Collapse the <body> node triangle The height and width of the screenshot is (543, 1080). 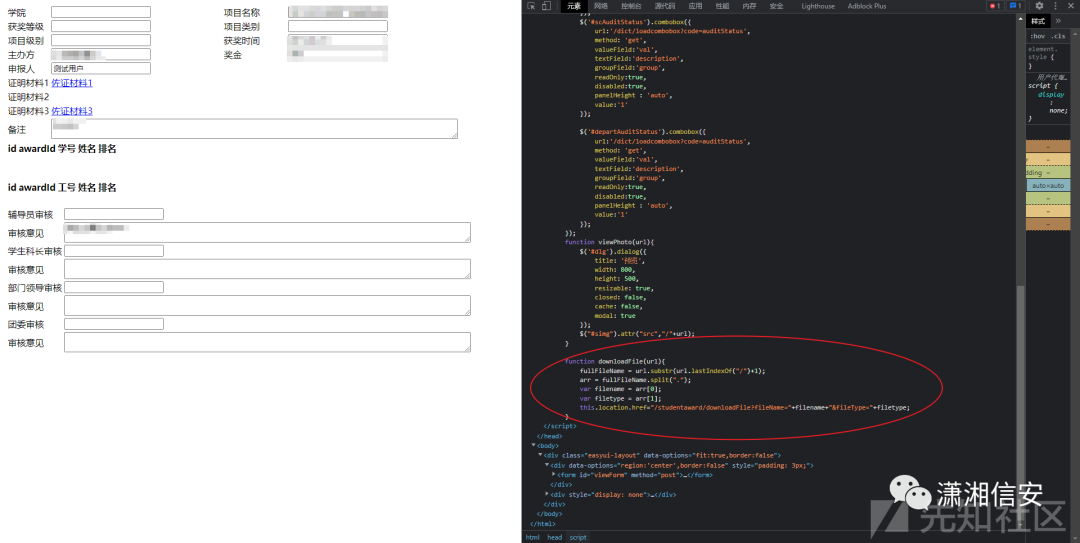point(534,446)
